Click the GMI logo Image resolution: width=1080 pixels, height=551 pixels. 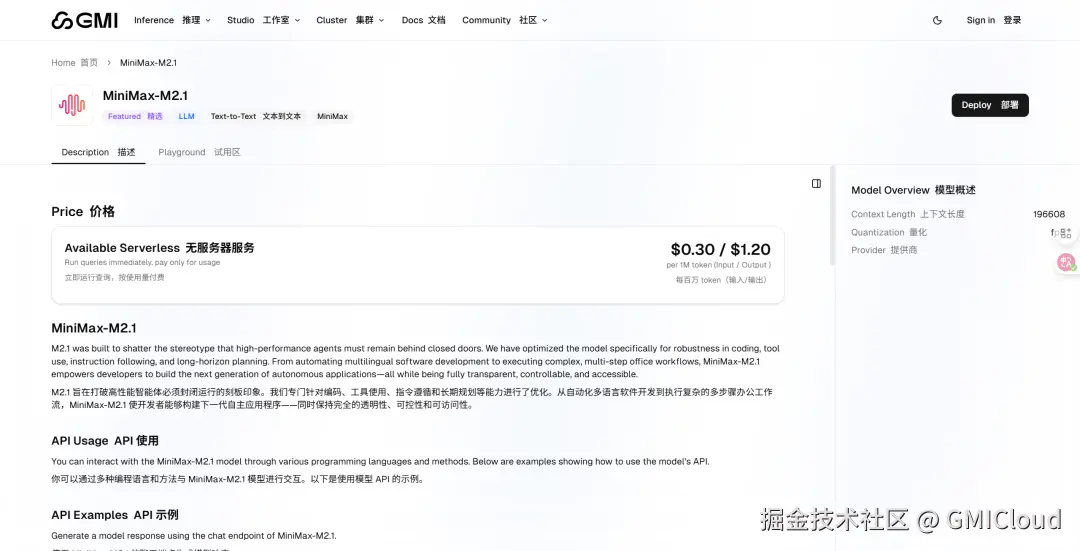[85, 20]
